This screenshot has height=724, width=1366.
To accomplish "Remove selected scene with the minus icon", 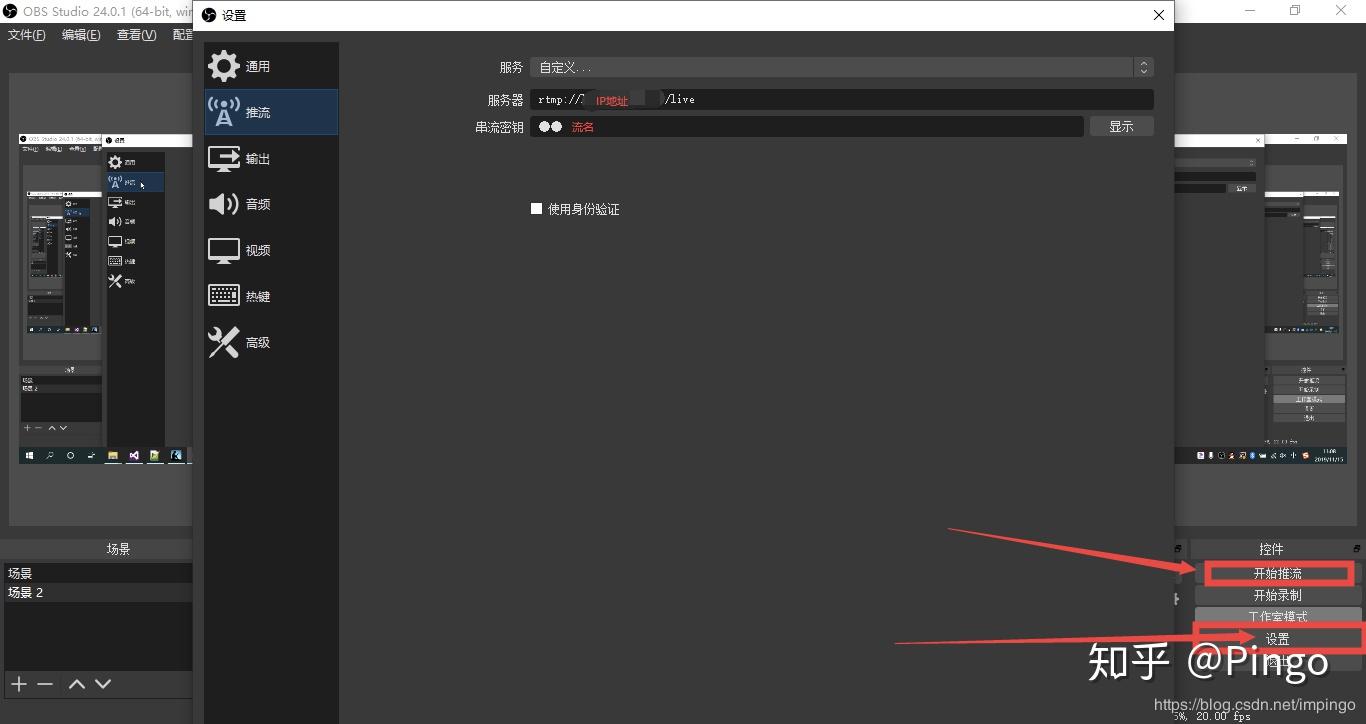I will 45,684.
